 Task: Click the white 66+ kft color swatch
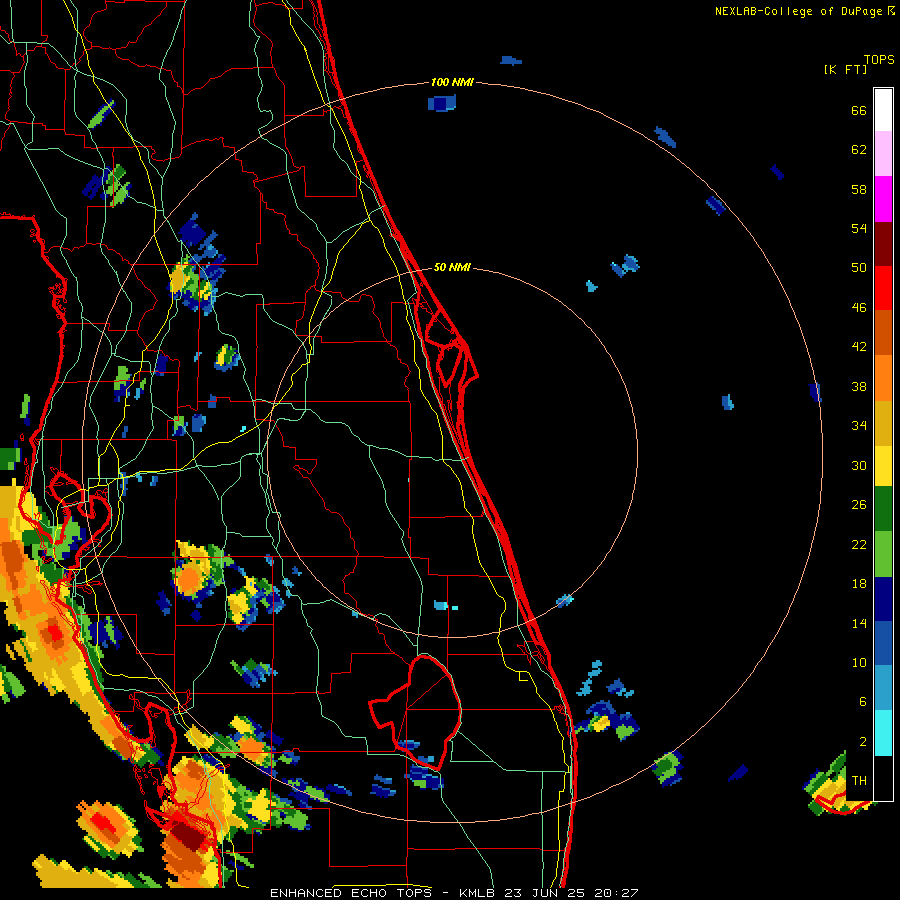[x=883, y=110]
